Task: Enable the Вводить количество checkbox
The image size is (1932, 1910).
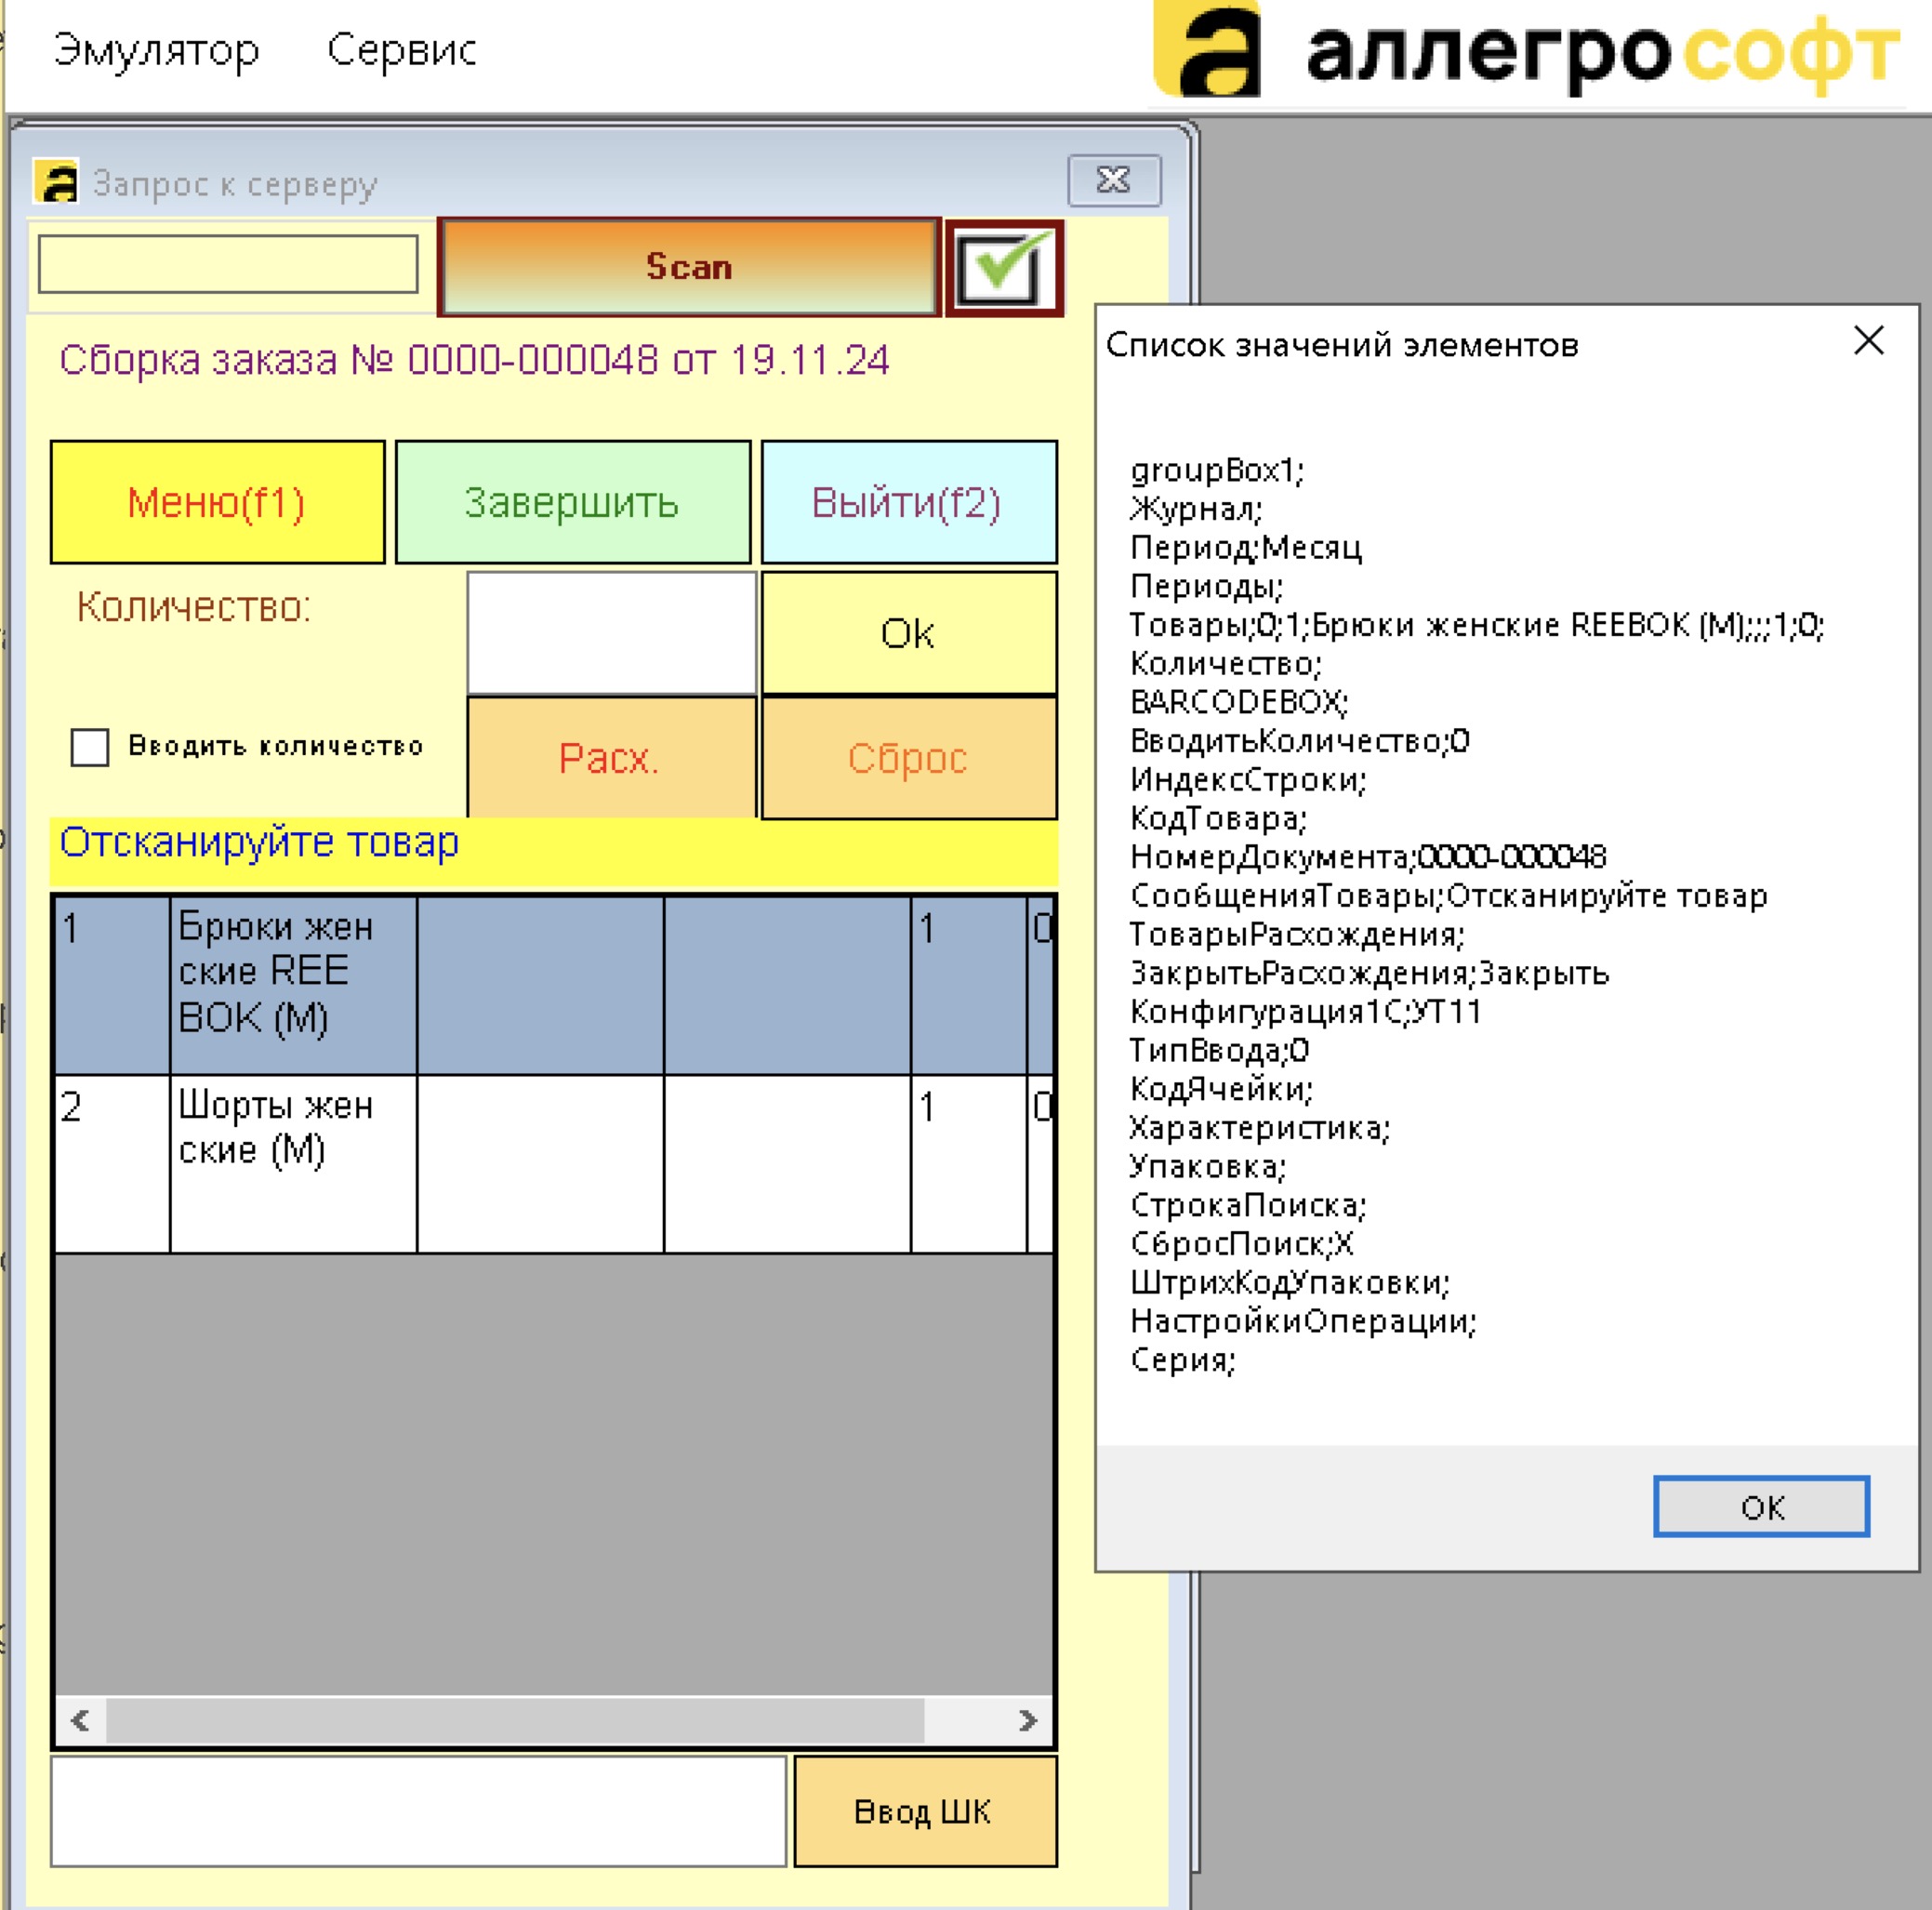Action: coord(90,746)
